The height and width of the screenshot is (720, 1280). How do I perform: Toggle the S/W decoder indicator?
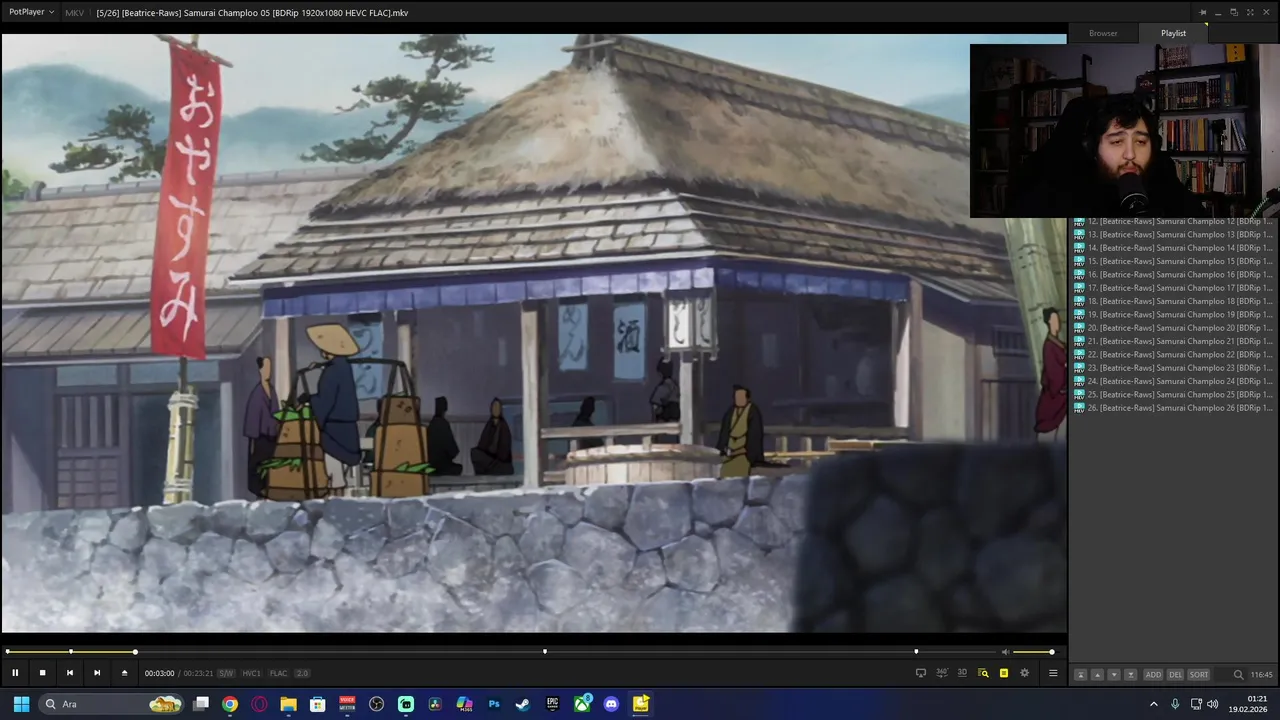(226, 673)
